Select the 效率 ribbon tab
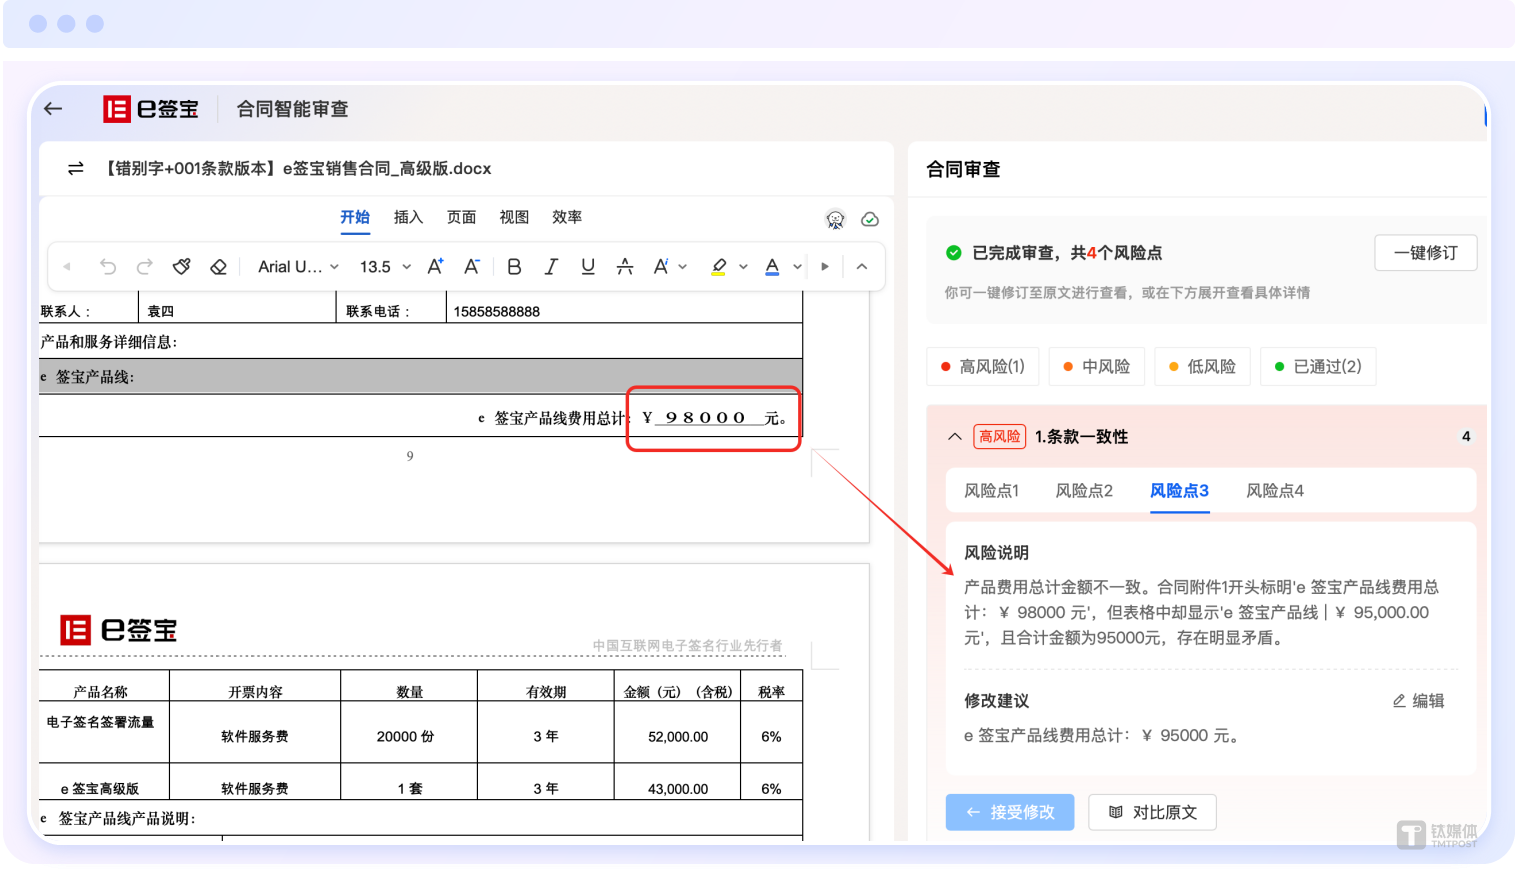The image size is (1518, 878). click(567, 217)
